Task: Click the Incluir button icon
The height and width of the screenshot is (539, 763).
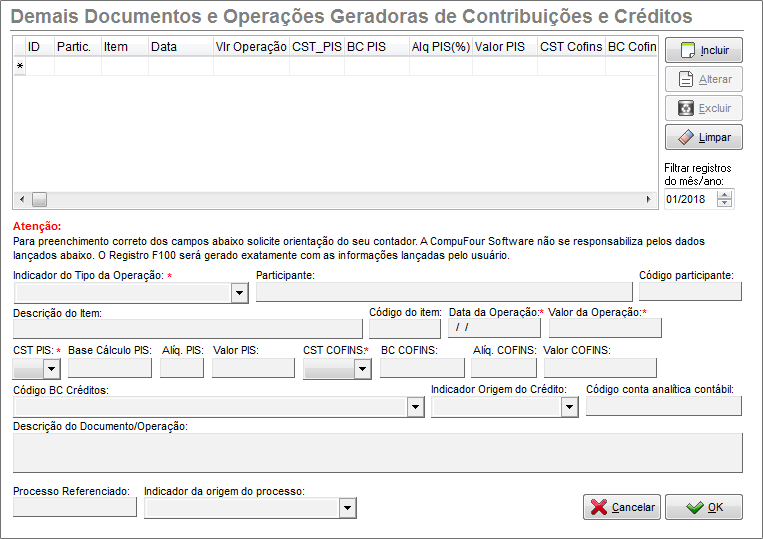Action: (x=686, y=50)
